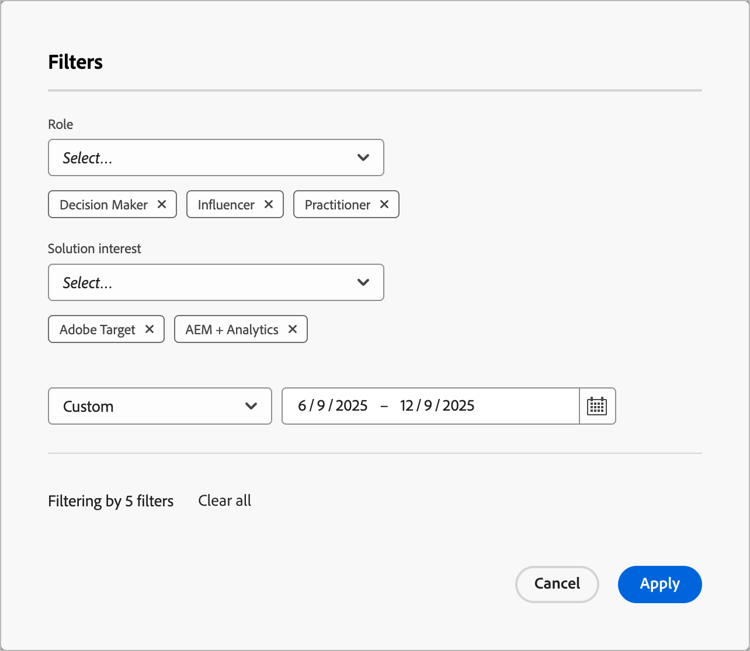Remove the Influencer role tag
Screen dimensions: 750x651
click(268, 205)
